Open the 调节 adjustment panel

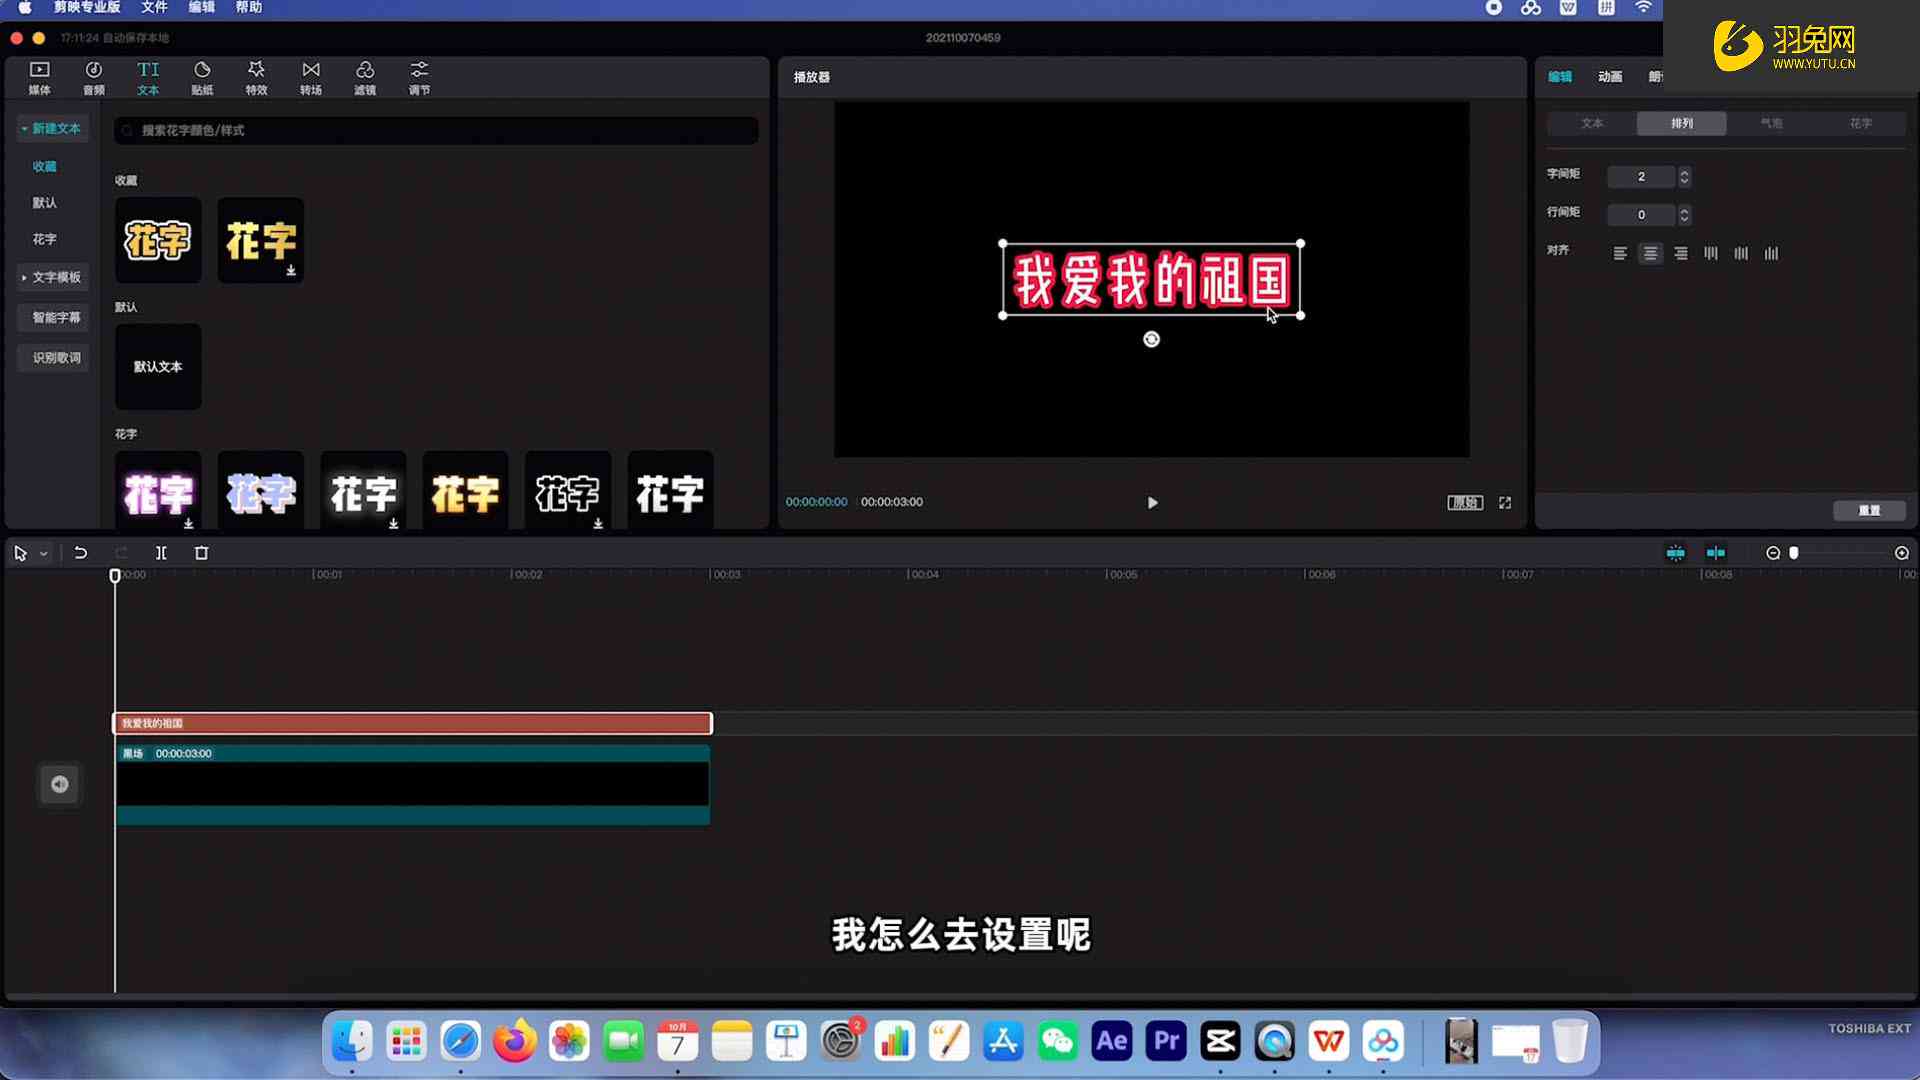[419, 78]
